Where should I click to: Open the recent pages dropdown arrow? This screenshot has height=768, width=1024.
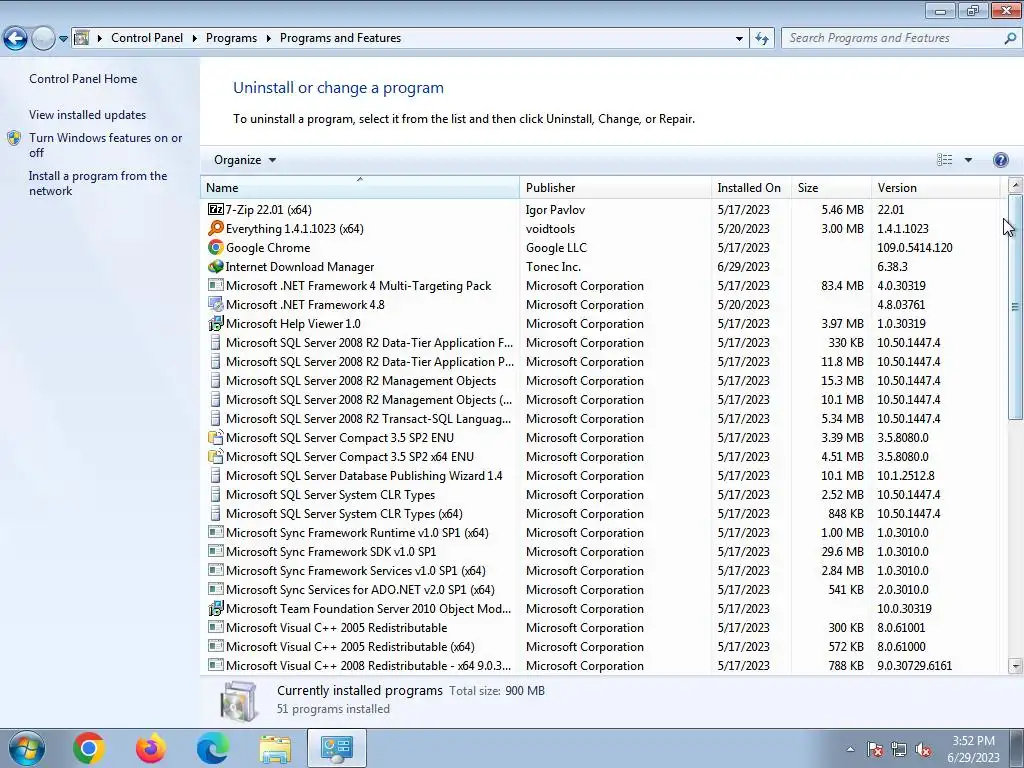[63, 39]
